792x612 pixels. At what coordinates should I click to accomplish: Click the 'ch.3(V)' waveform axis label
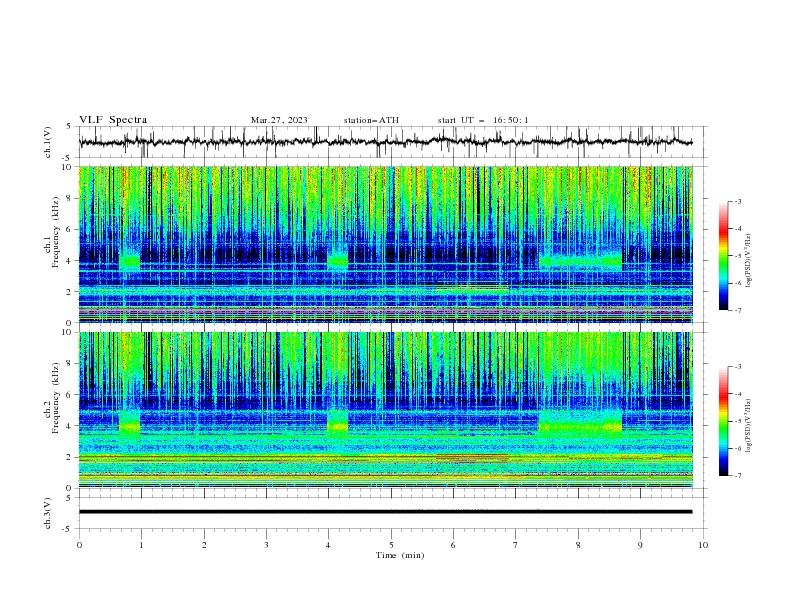[x=48, y=513]
